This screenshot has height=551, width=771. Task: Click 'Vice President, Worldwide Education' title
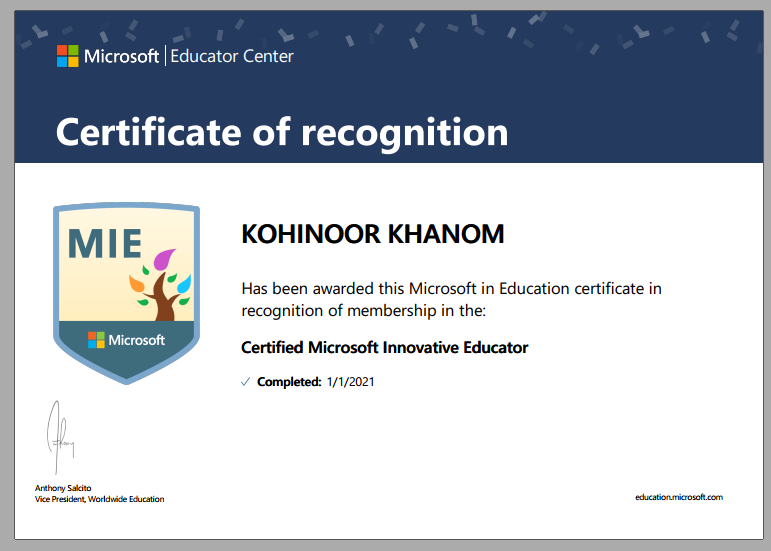coord(99,499)
